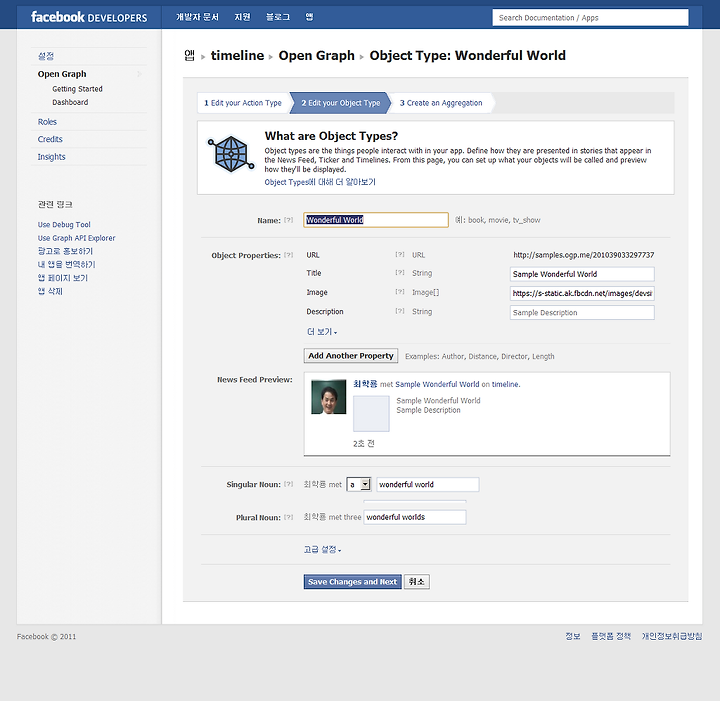This screenshot has height=701, width=720.
Task: Open Roles in the sidebar
Action: (47, 122)
